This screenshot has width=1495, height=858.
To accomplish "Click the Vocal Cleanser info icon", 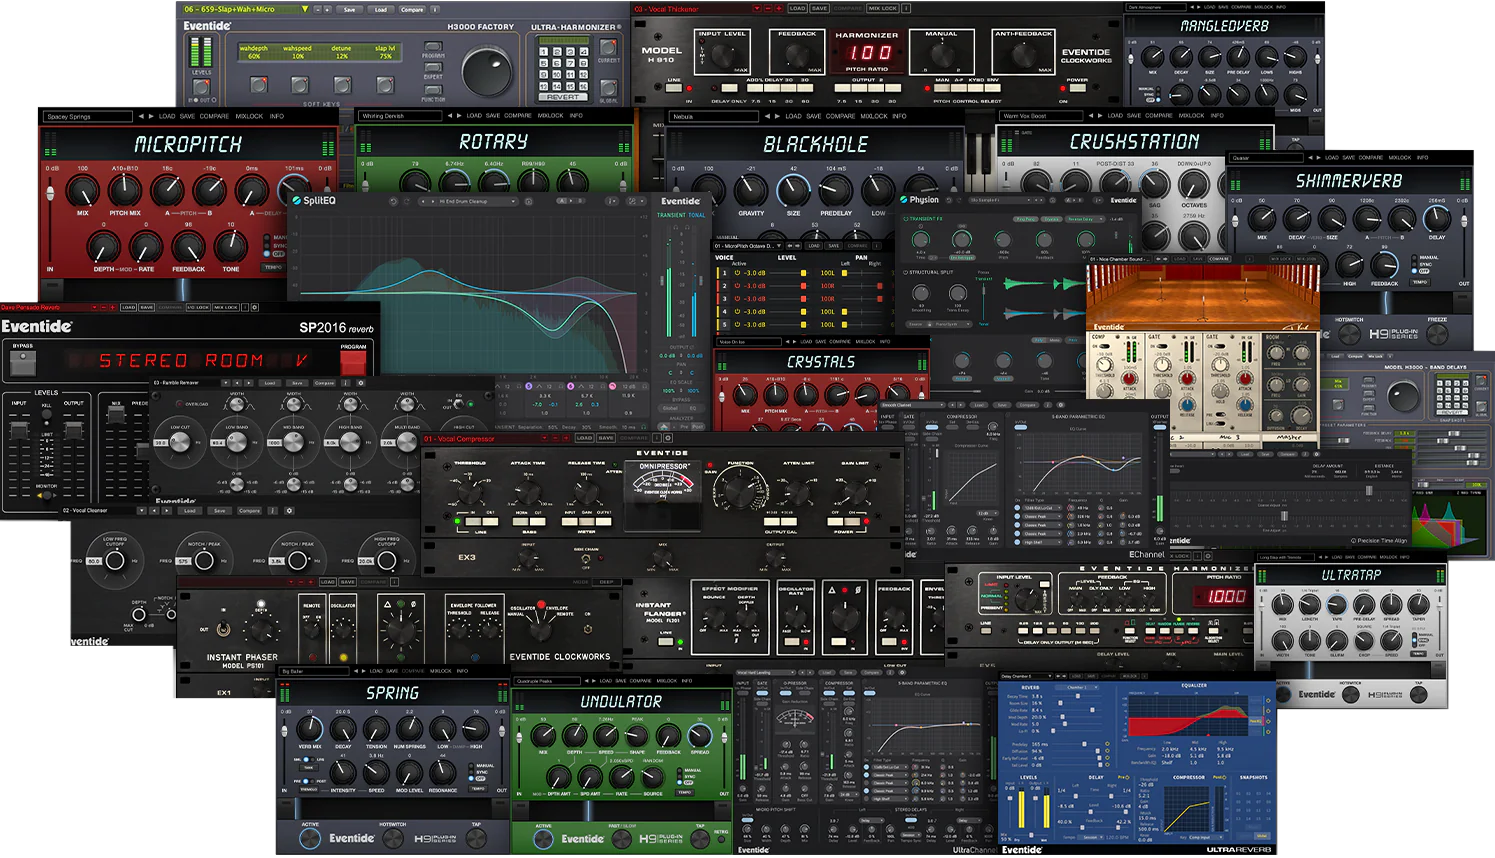I will [x=275, y=511].
